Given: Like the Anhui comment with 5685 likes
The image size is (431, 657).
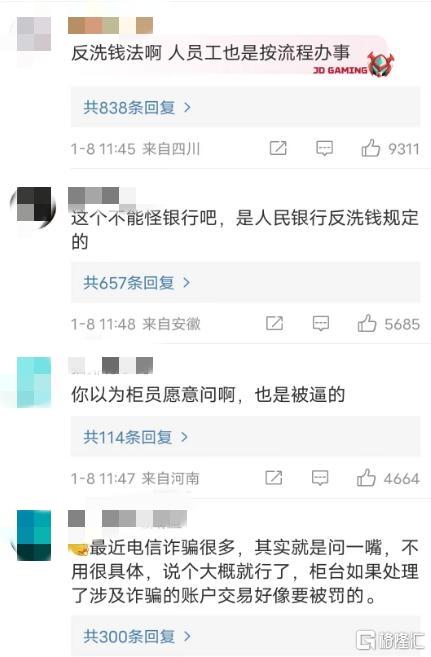Looking at the screenshot, I should pos(367,323).
